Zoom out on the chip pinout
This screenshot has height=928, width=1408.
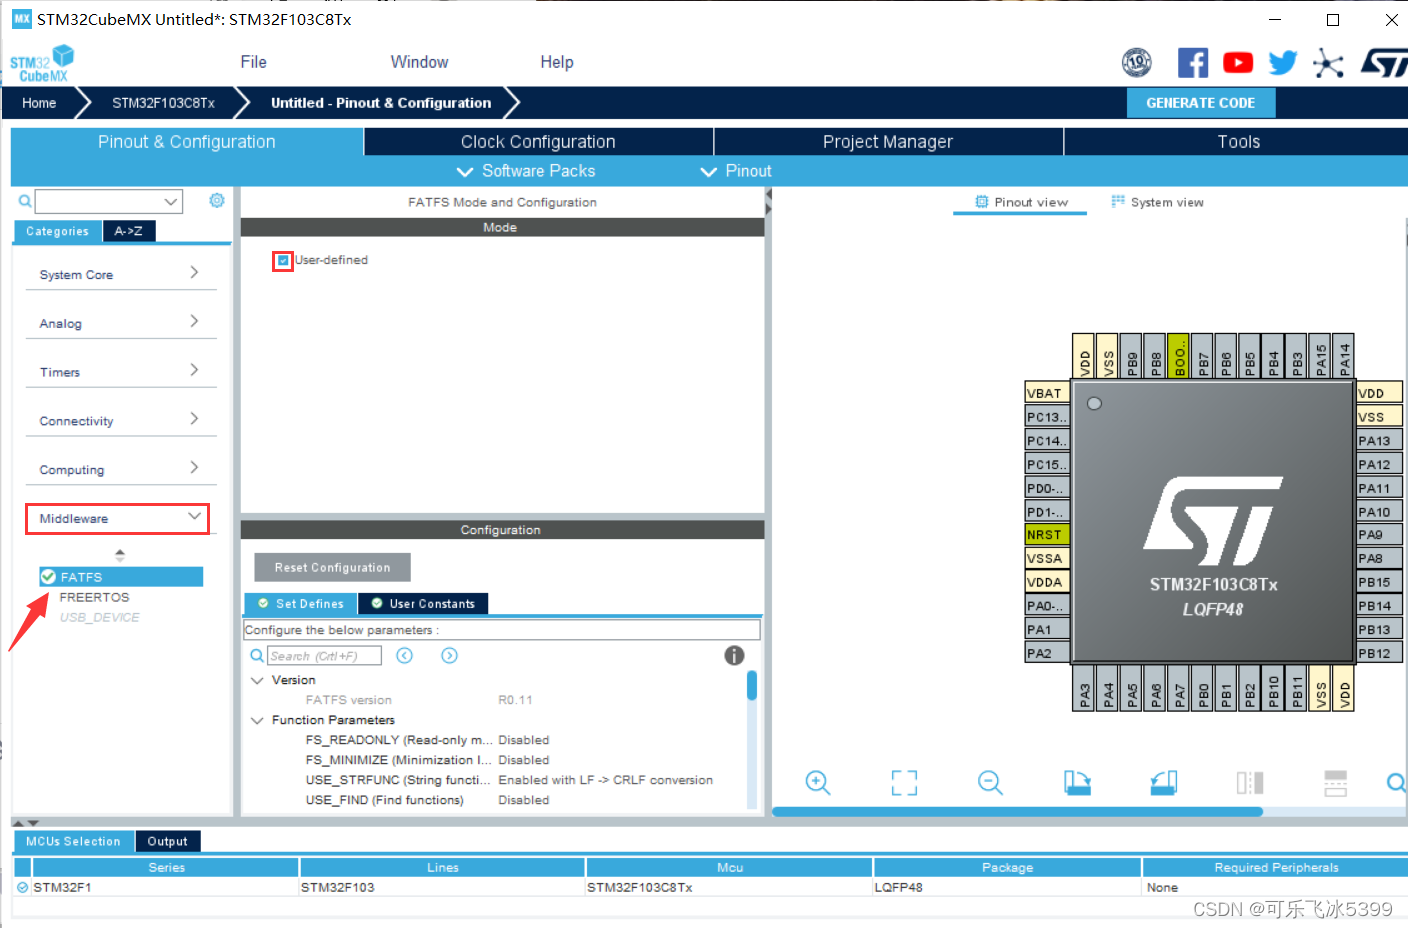pos(990,783)
